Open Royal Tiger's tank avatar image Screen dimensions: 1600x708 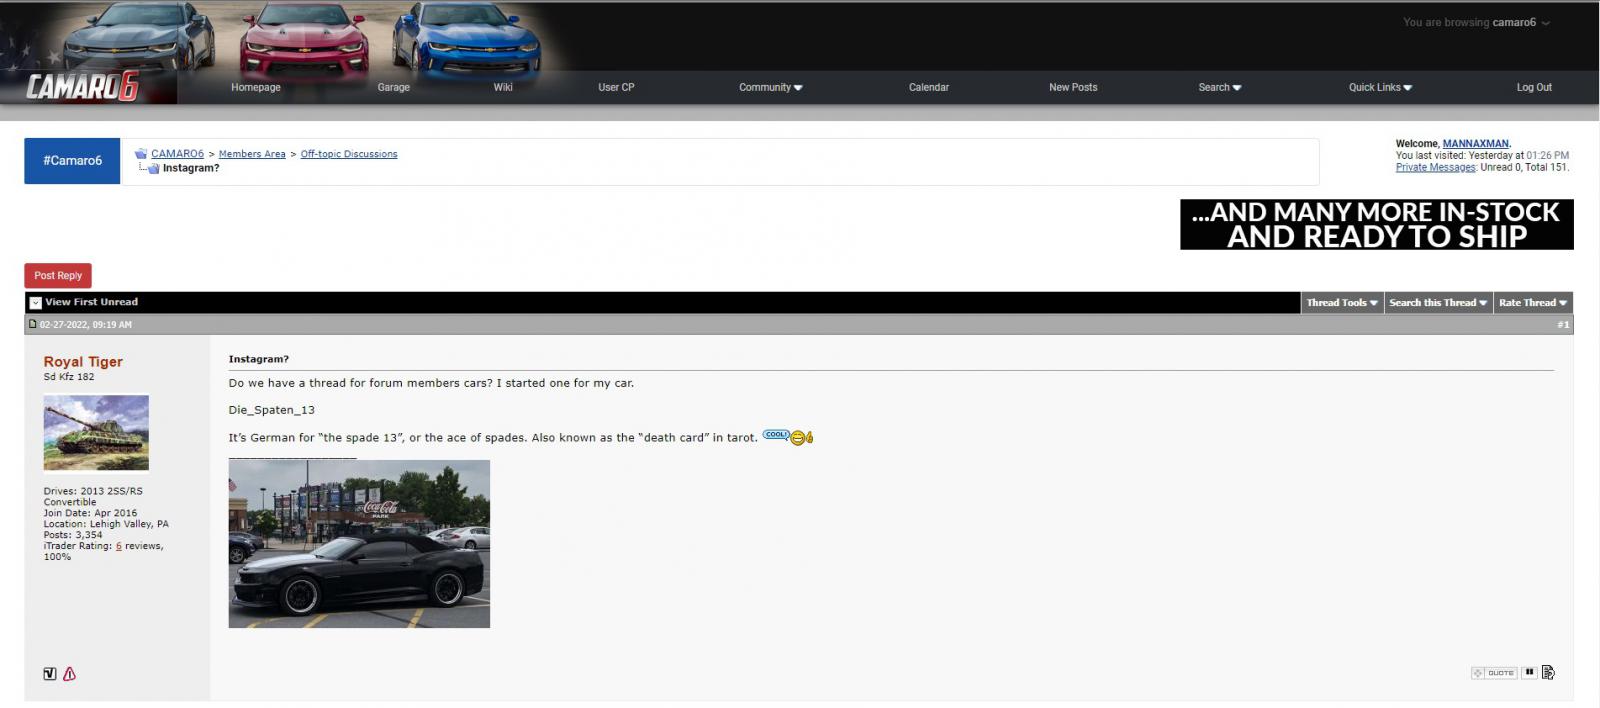(96, 432)
